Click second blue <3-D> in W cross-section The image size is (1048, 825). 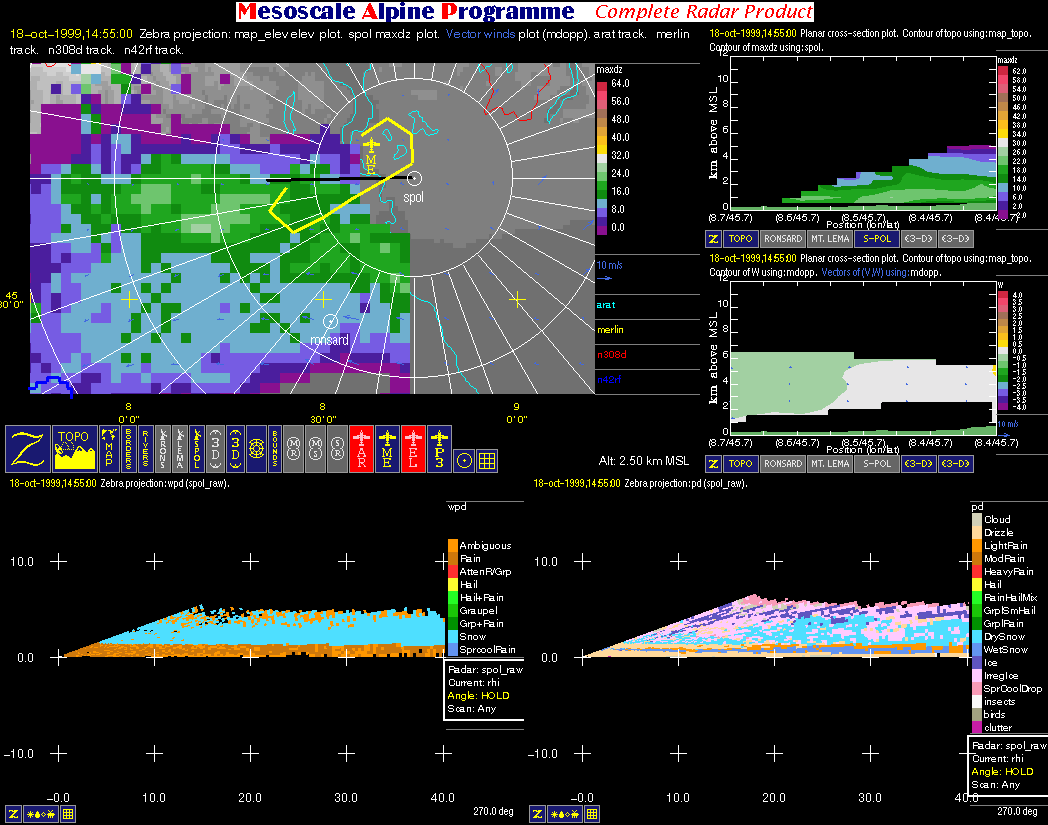pos(955,464)
